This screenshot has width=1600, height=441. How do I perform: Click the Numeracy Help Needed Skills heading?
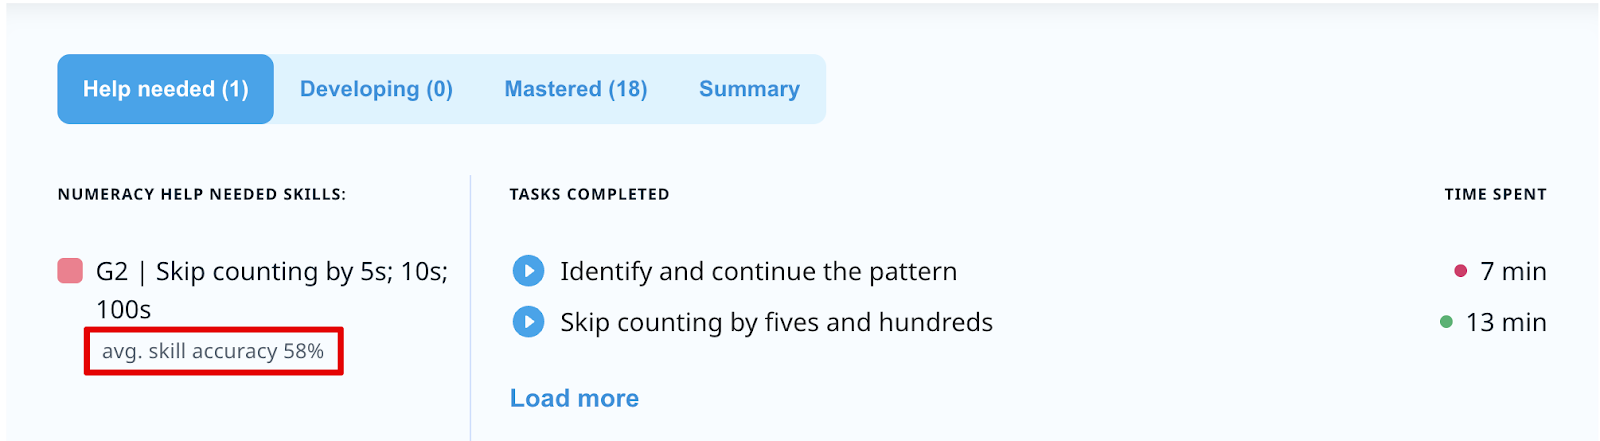coord(202,194)
